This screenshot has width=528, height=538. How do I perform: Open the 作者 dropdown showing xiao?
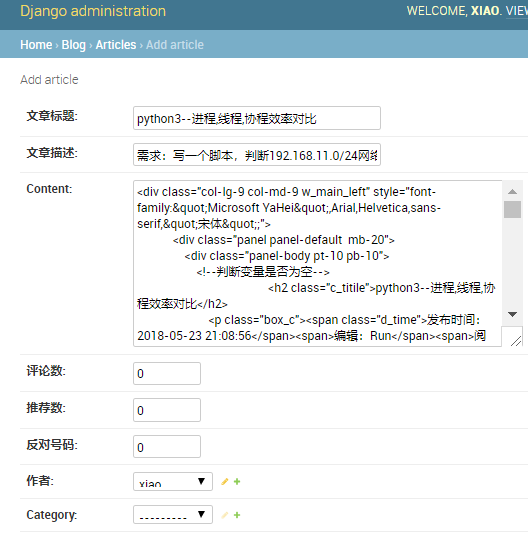pos(173,481)
